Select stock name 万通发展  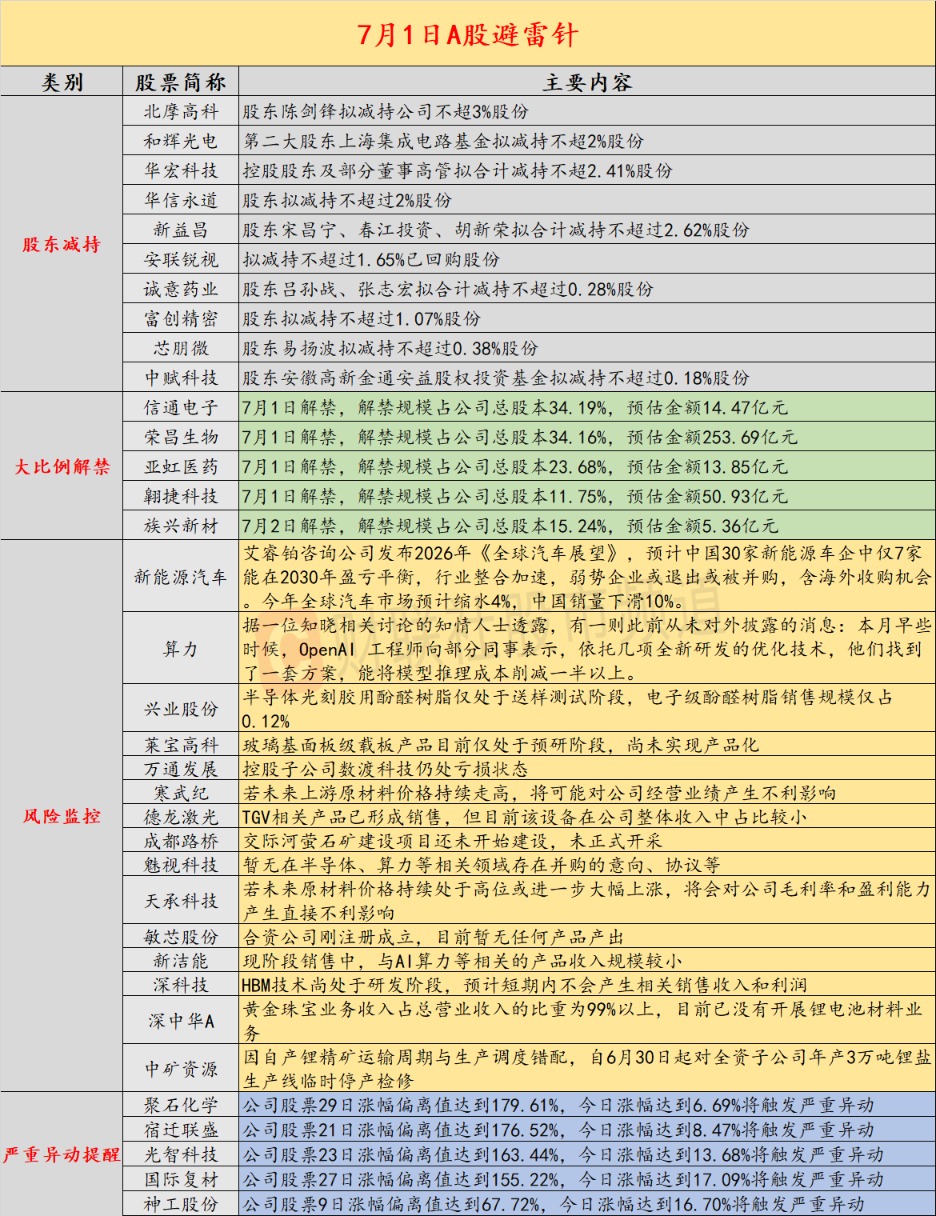[181, 769]
